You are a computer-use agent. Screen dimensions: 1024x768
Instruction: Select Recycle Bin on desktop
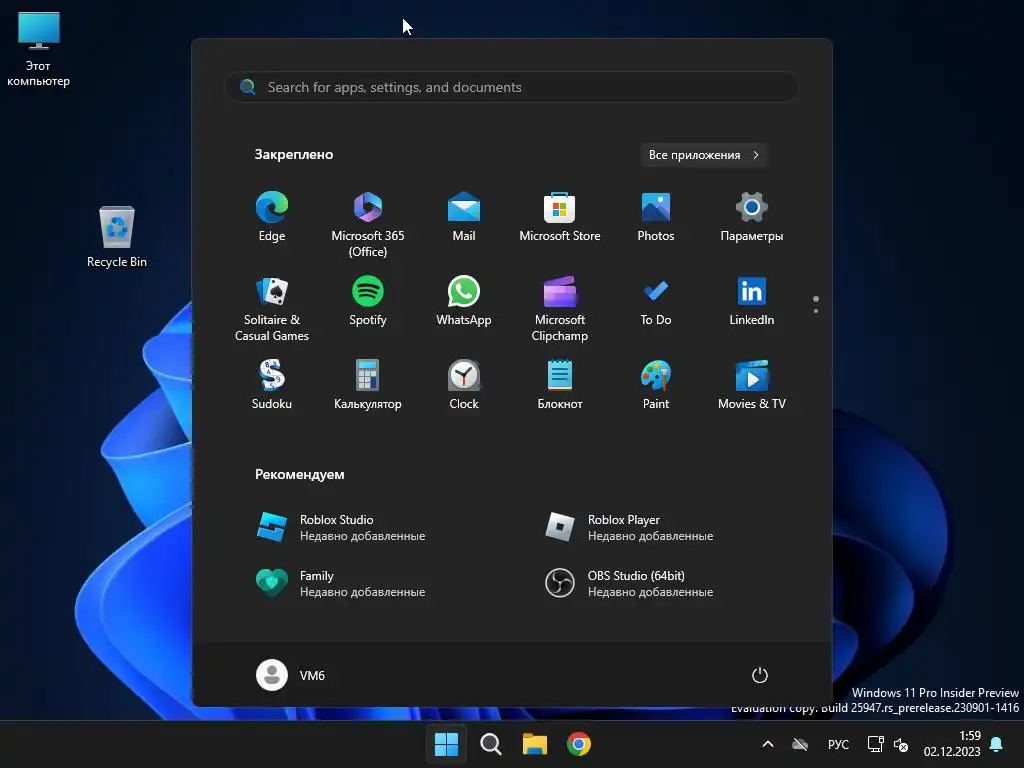[117, 236]
